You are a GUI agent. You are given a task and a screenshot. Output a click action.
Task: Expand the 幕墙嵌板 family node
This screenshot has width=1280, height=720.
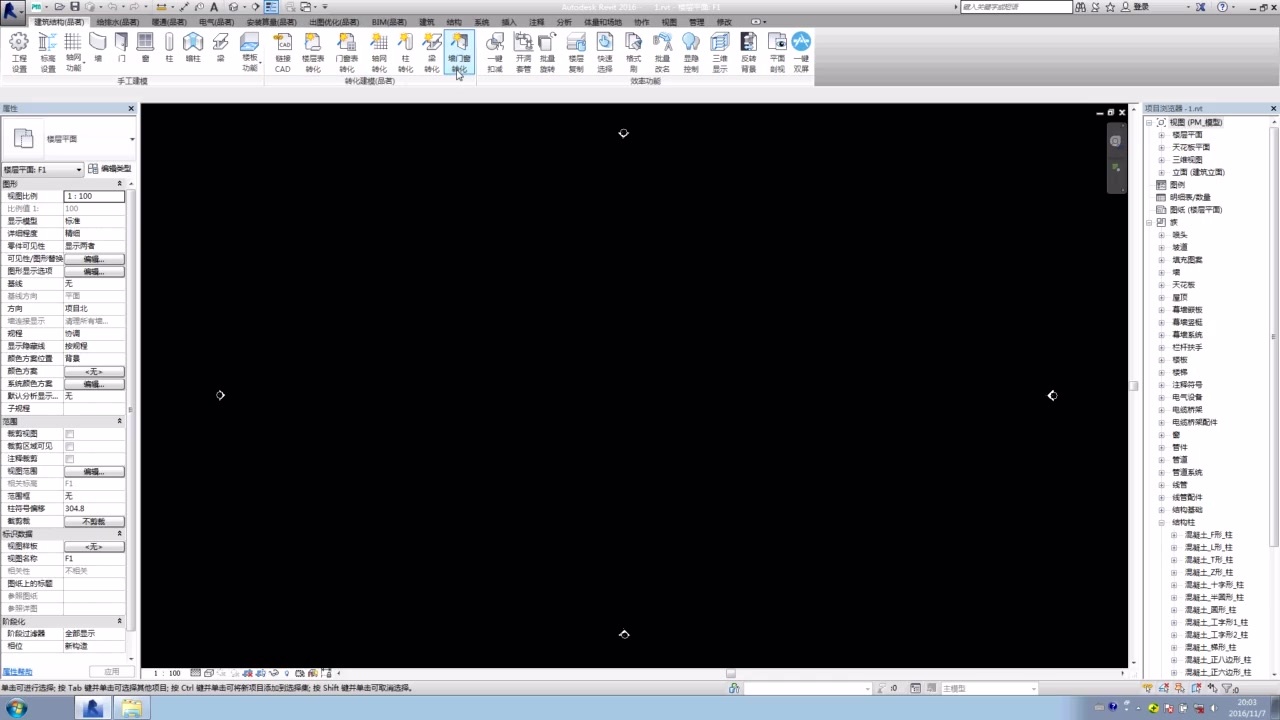(1161, 310)
